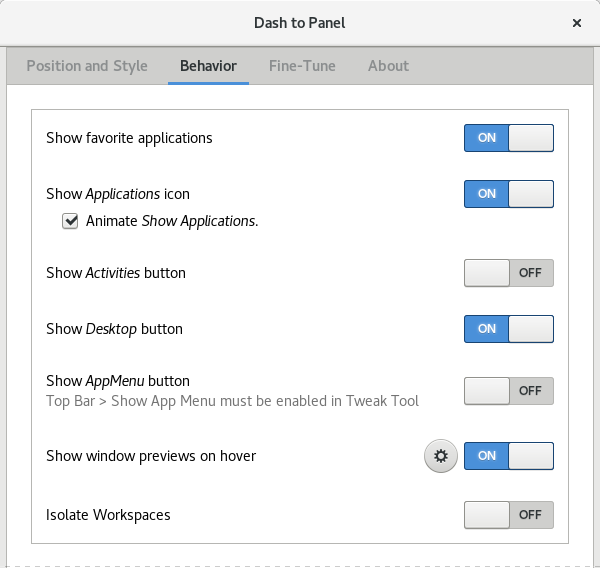
Task: Close the Dash to Panel window
Action: [577, 22]
